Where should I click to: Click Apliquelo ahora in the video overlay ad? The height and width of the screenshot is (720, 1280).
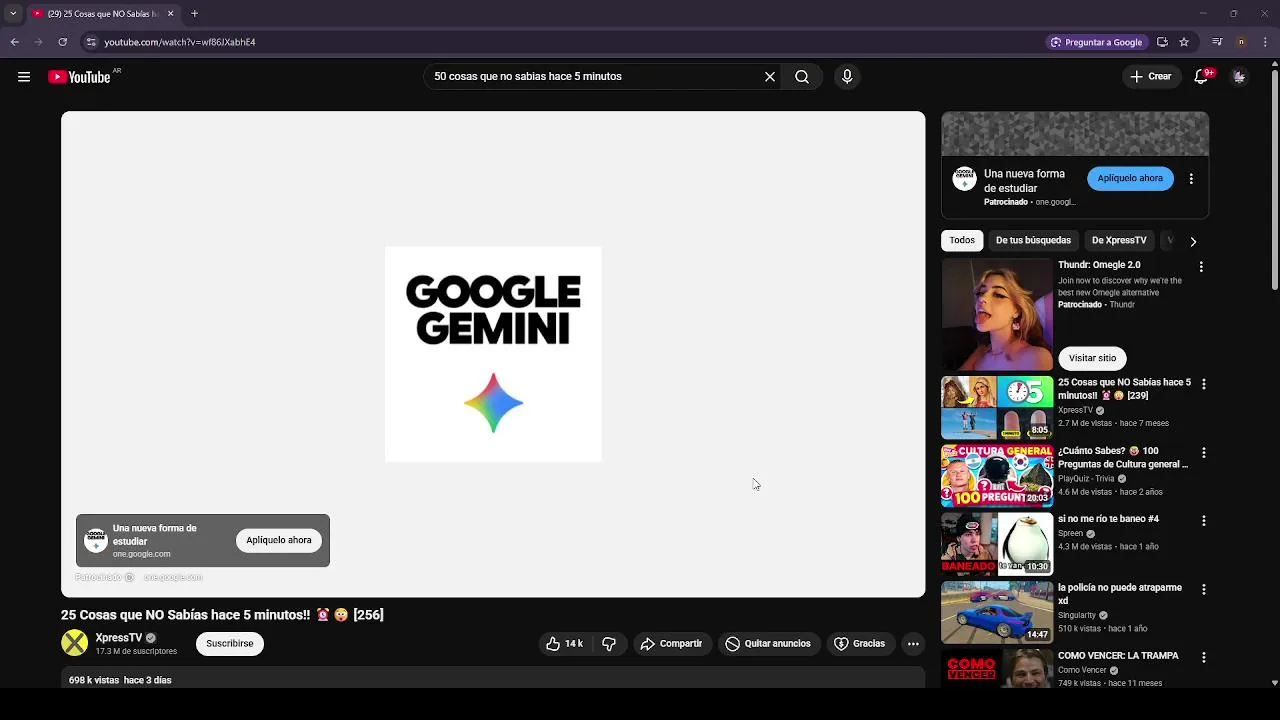click(x=279, y=541)
